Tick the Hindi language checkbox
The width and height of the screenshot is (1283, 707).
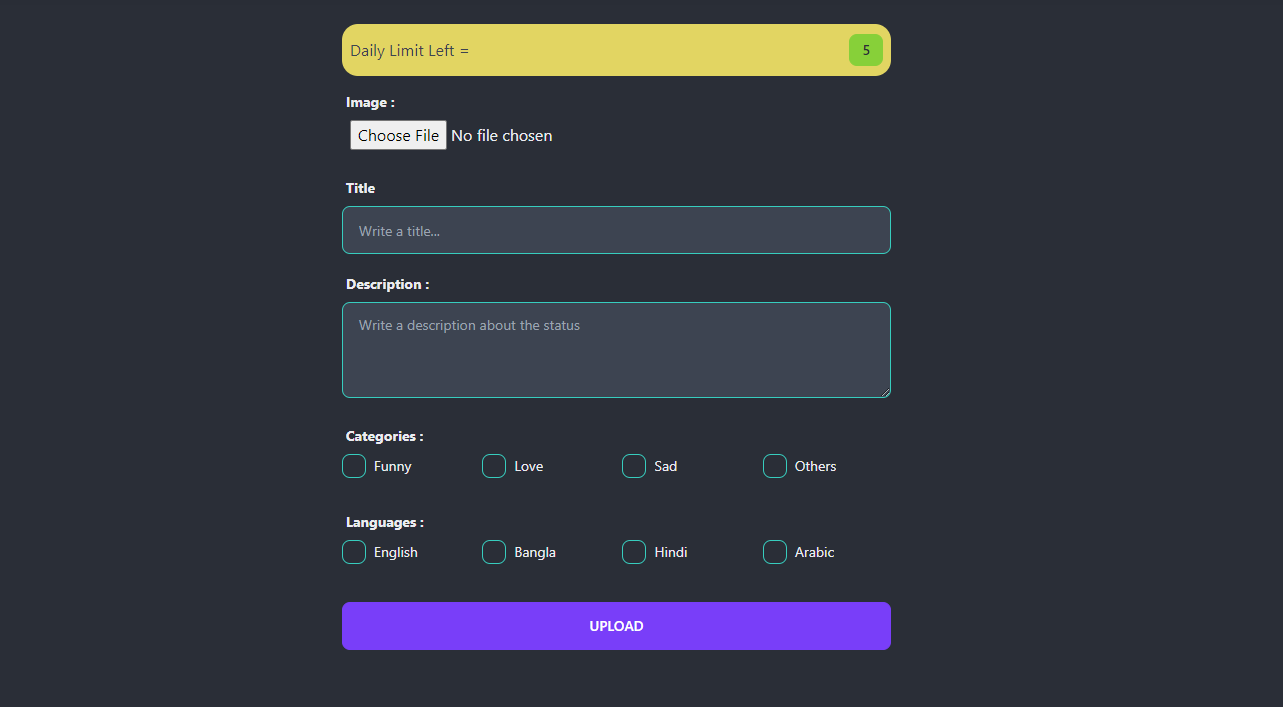634,552
